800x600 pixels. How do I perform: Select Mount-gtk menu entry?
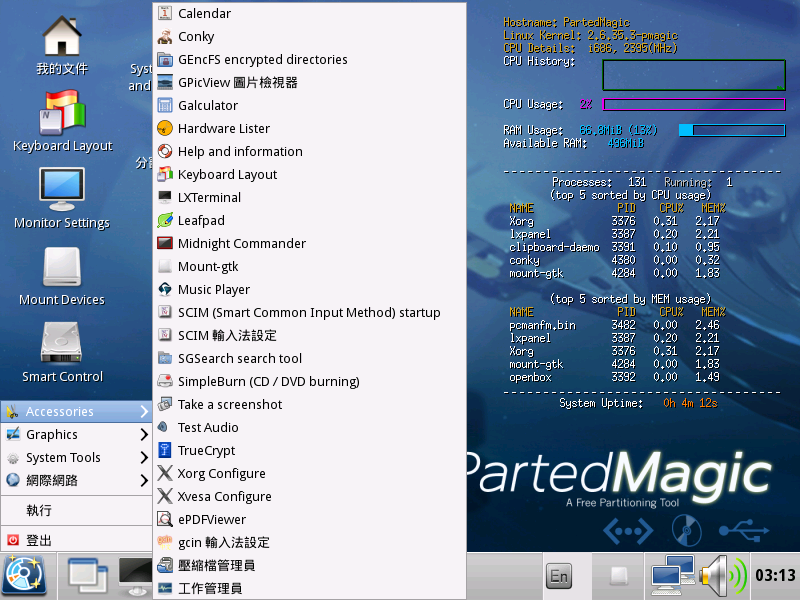click(310, 266)
